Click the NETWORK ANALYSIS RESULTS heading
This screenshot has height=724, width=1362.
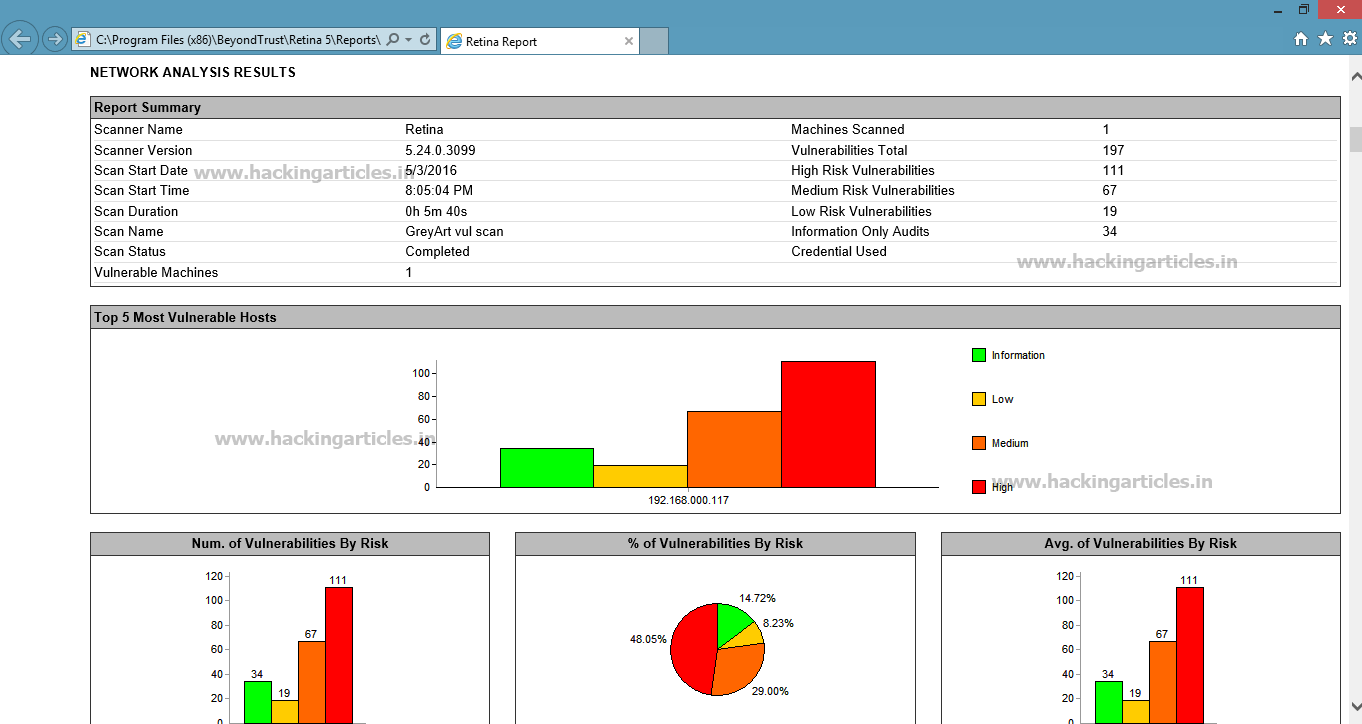click(x=193, y=72)
